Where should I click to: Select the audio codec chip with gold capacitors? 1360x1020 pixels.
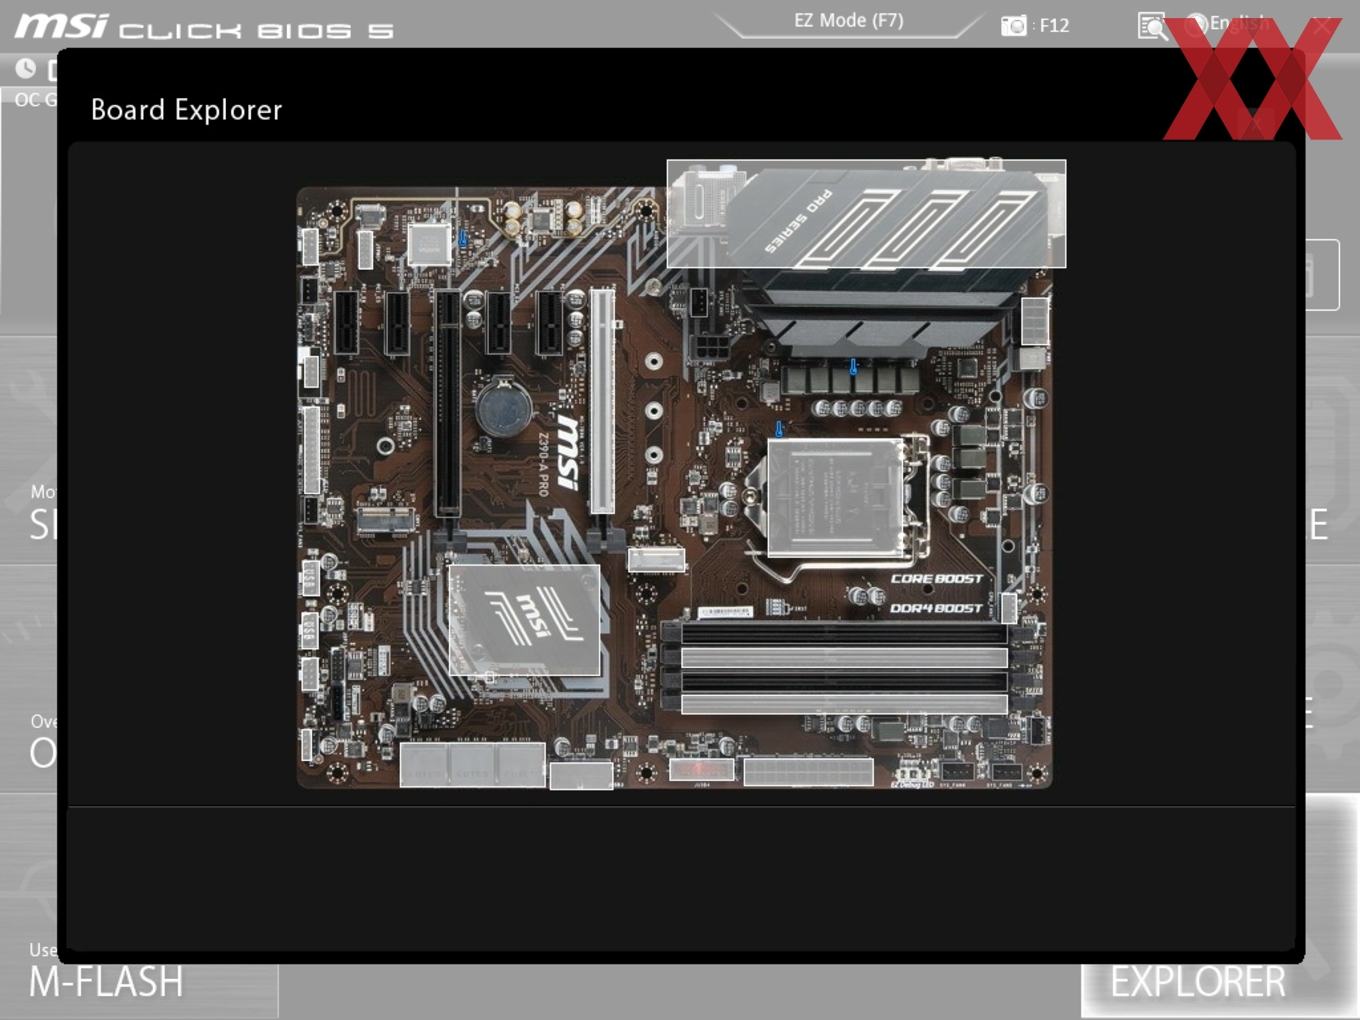tap(543, 220)
